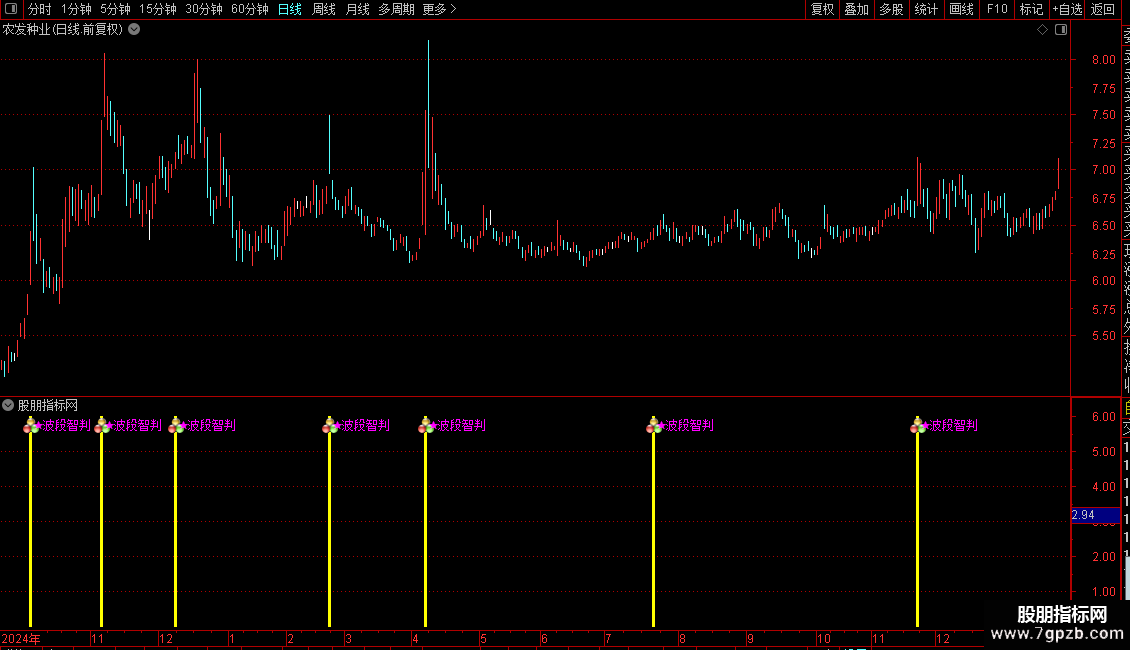This screenshot has height=650, width=1130.
Task: Toggle the left sidebar panel icon
Action: pyautogui.click(x=11, y=9)
